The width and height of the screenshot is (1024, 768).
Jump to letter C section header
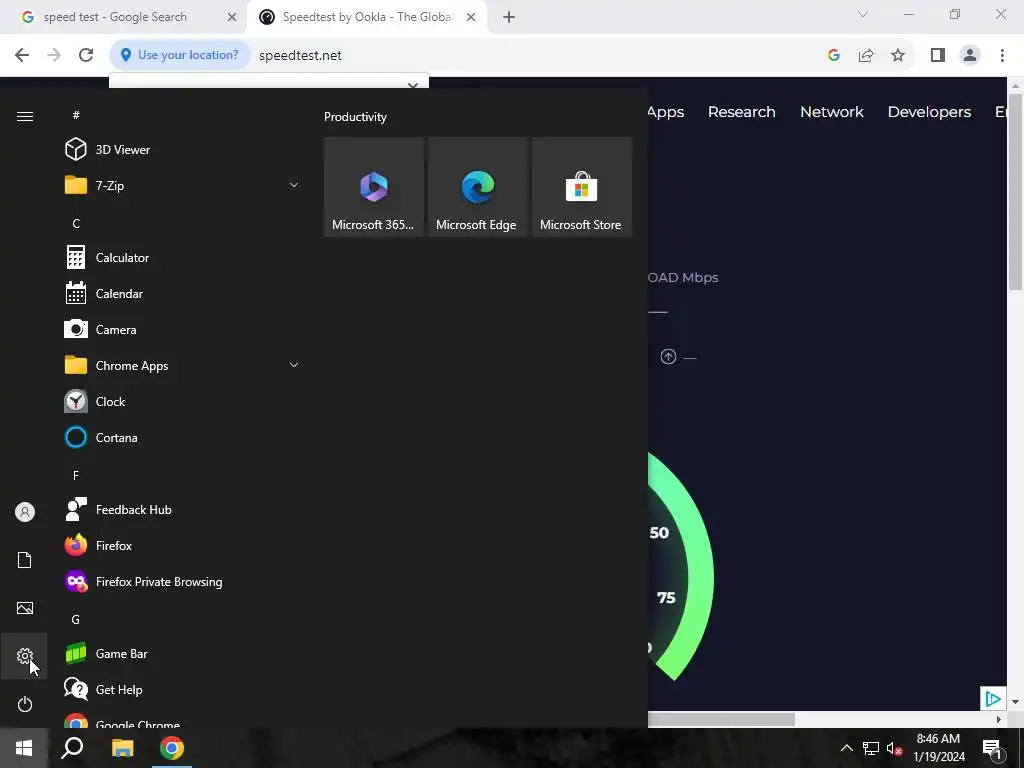click(x=76, y=223)
